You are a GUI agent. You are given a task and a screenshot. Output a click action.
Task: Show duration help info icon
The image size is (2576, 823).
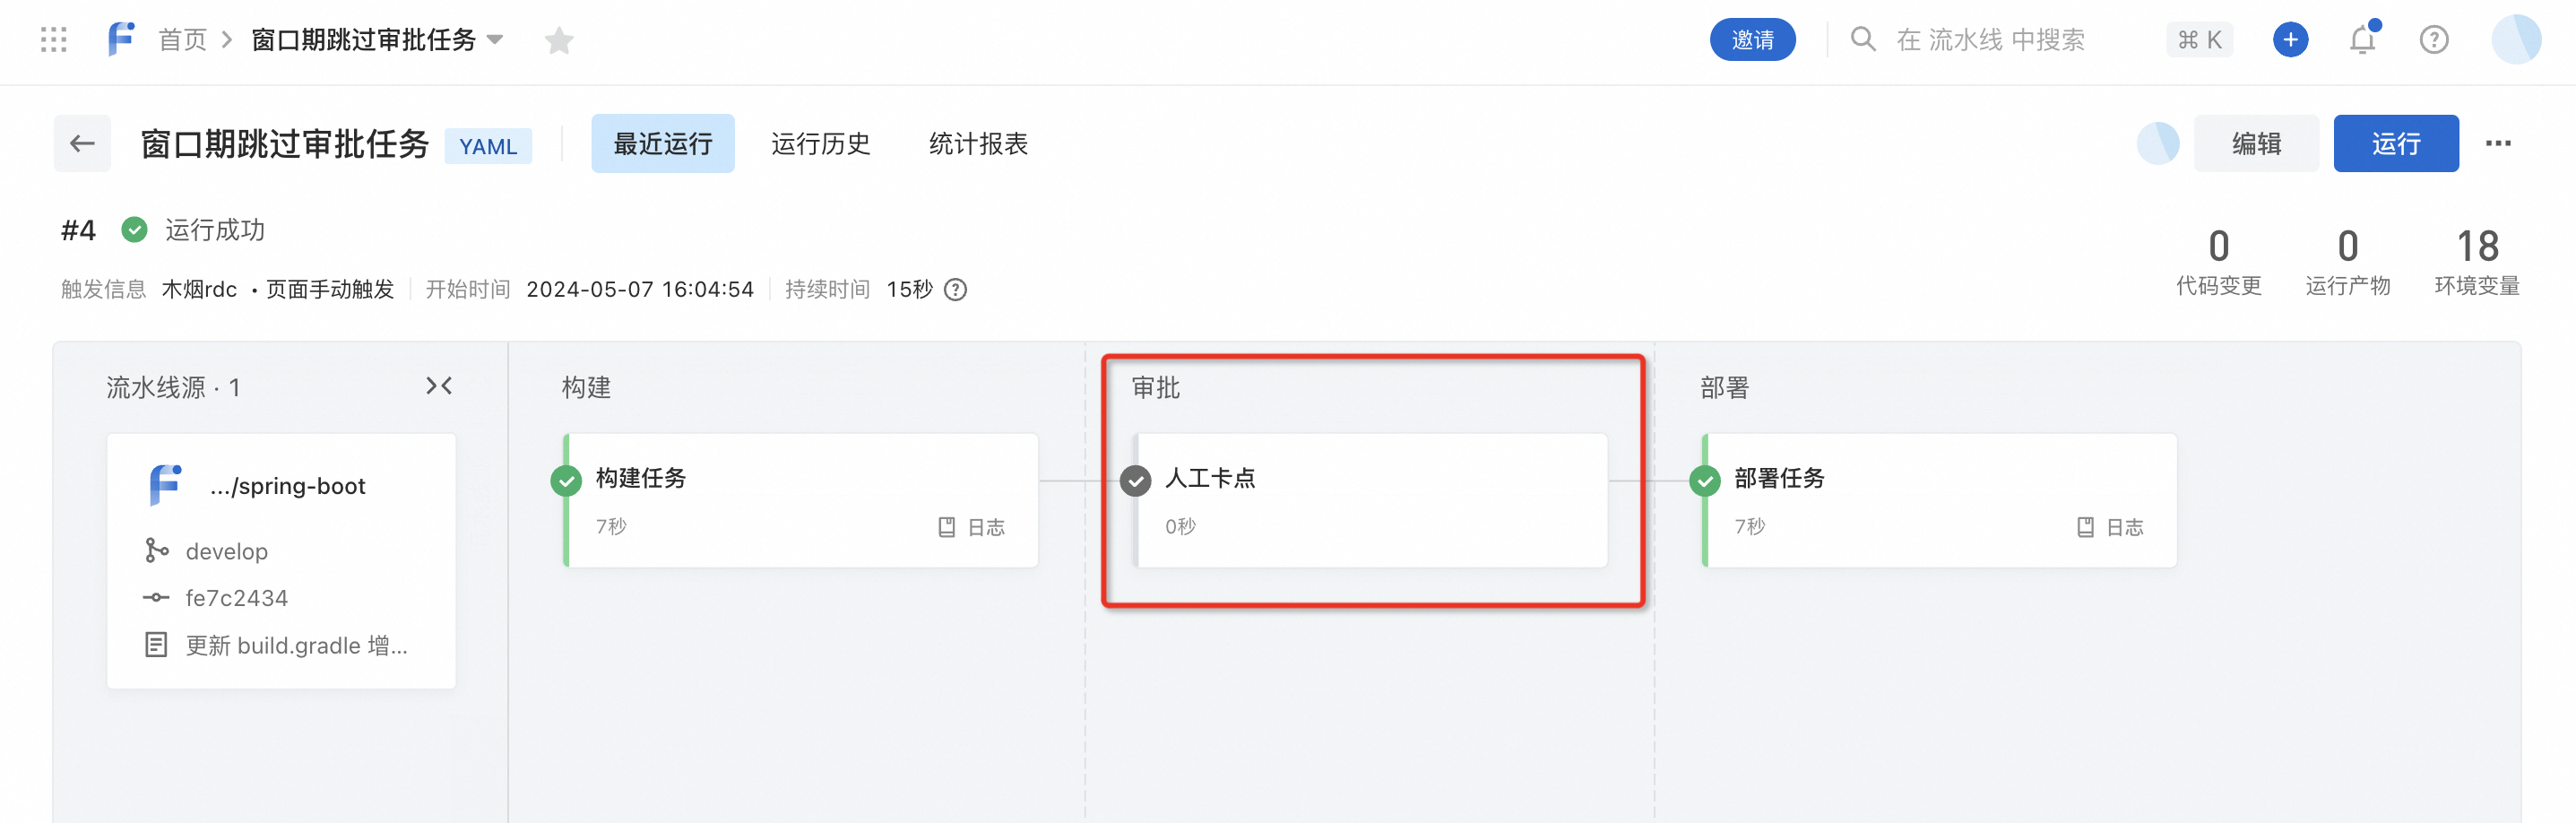[x=956, y=290]
